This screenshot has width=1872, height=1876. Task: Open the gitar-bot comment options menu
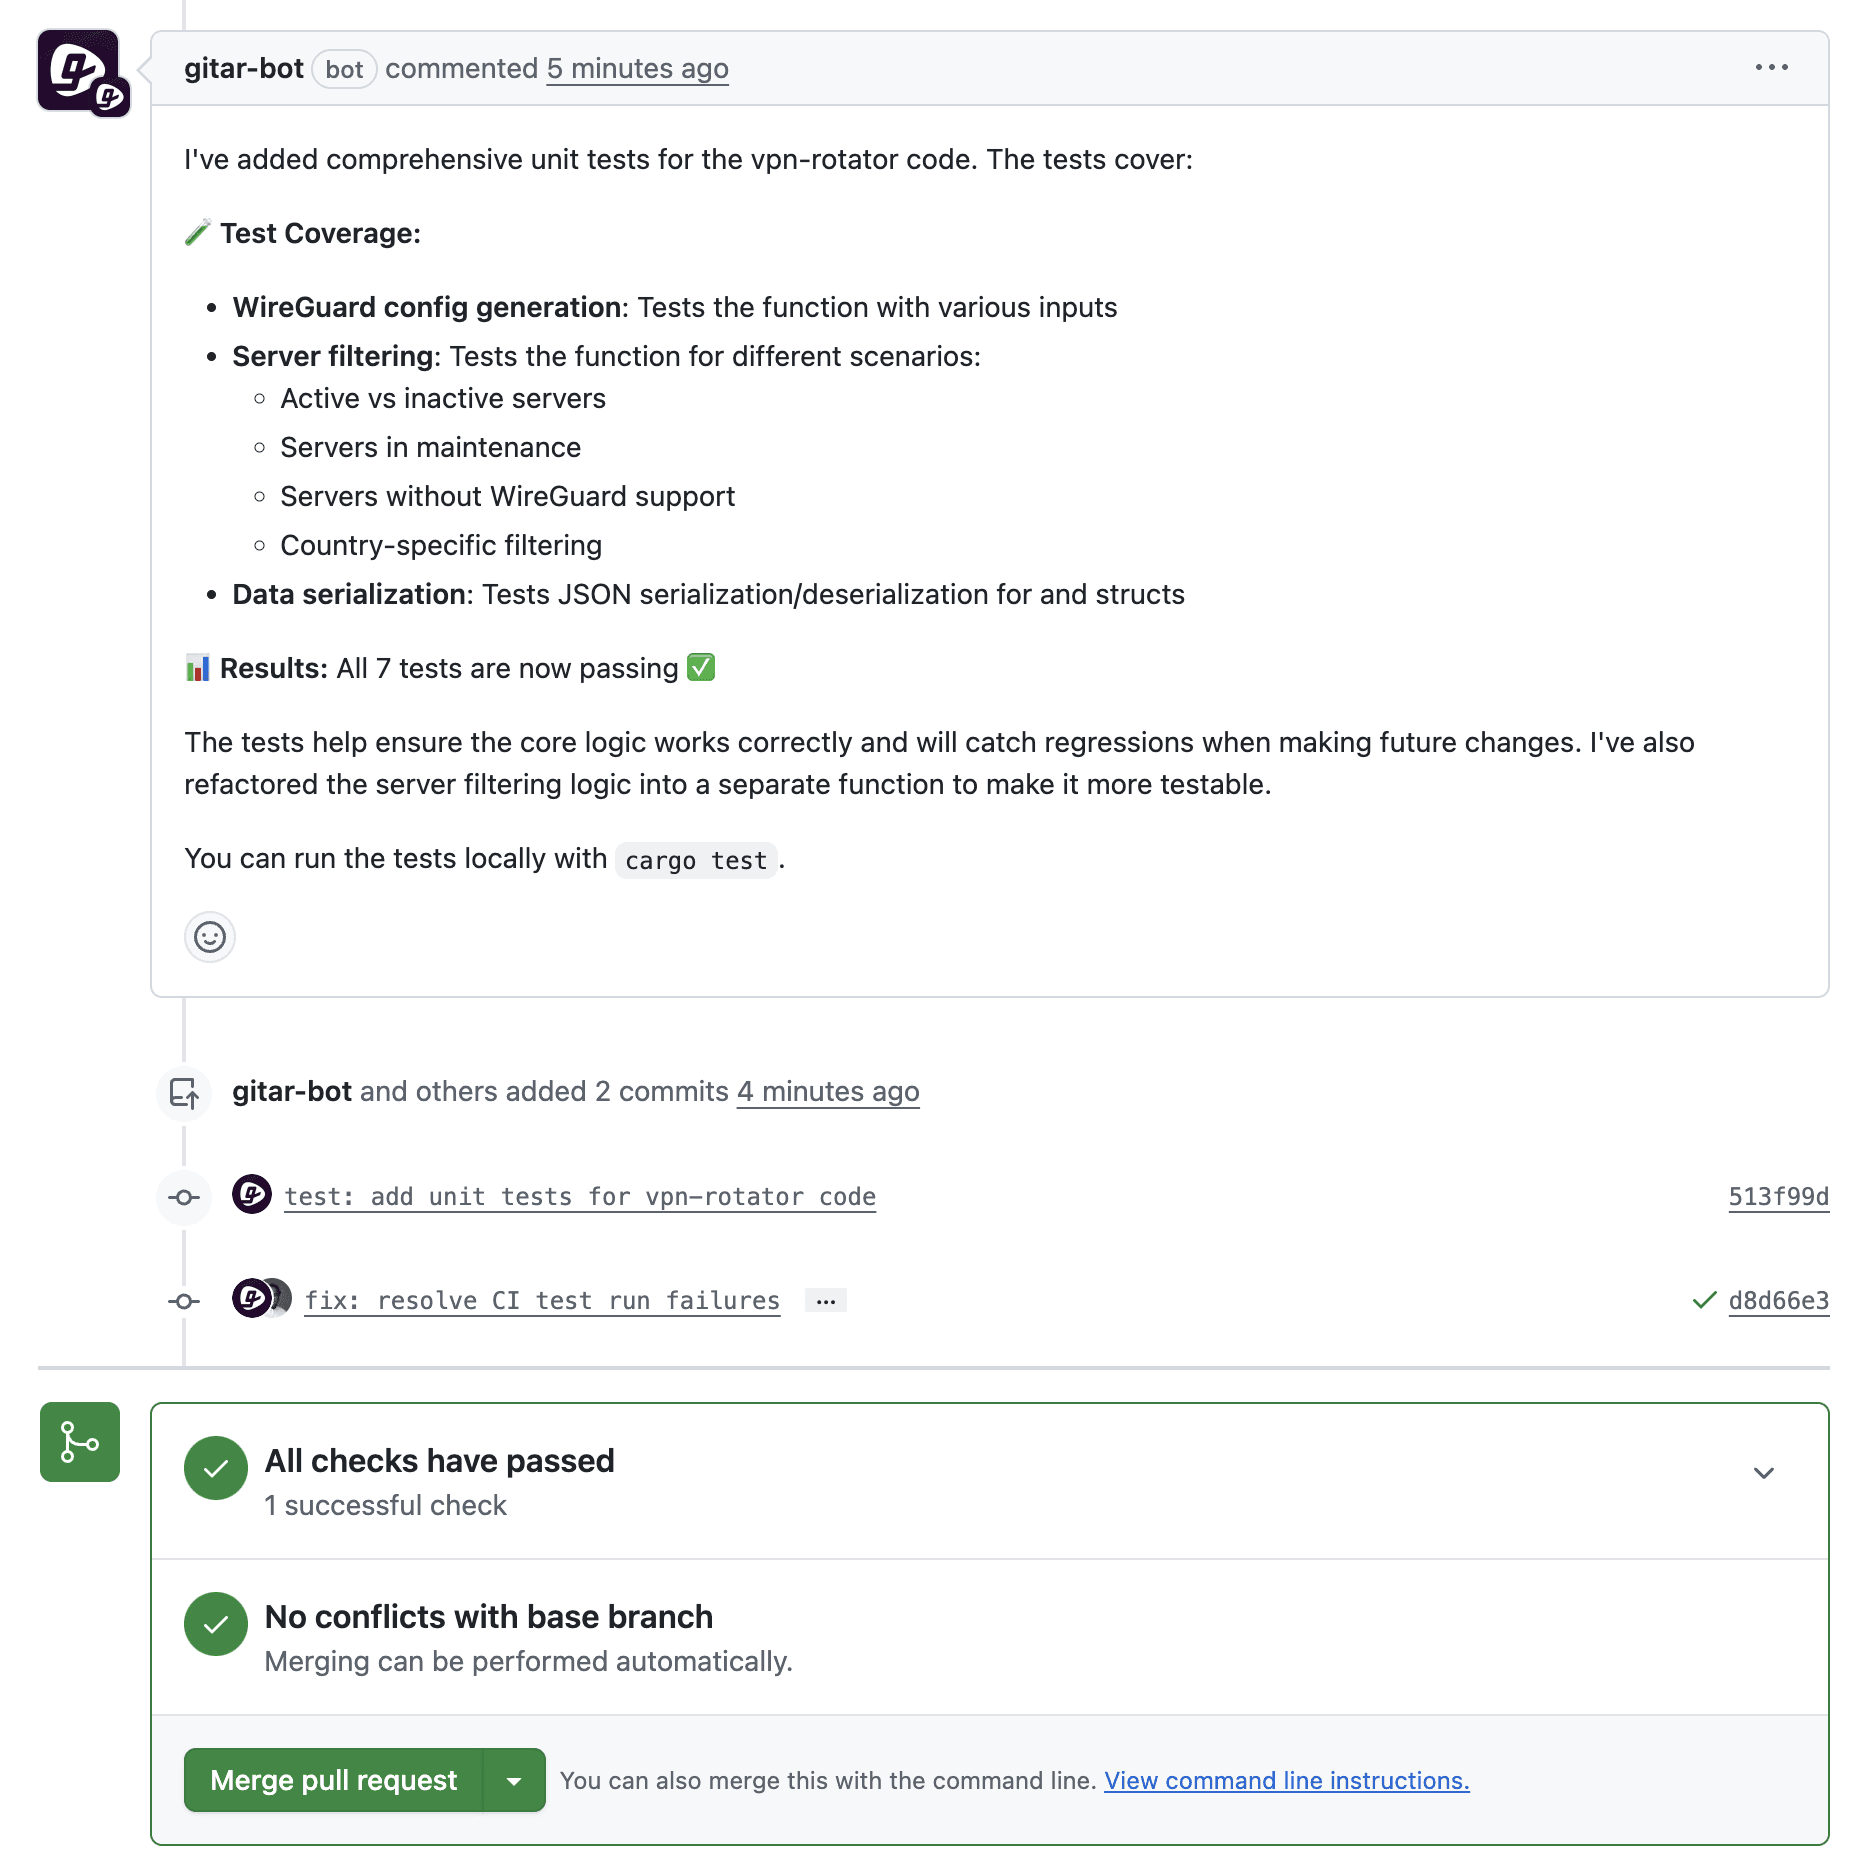click(x=1771, y=68)
